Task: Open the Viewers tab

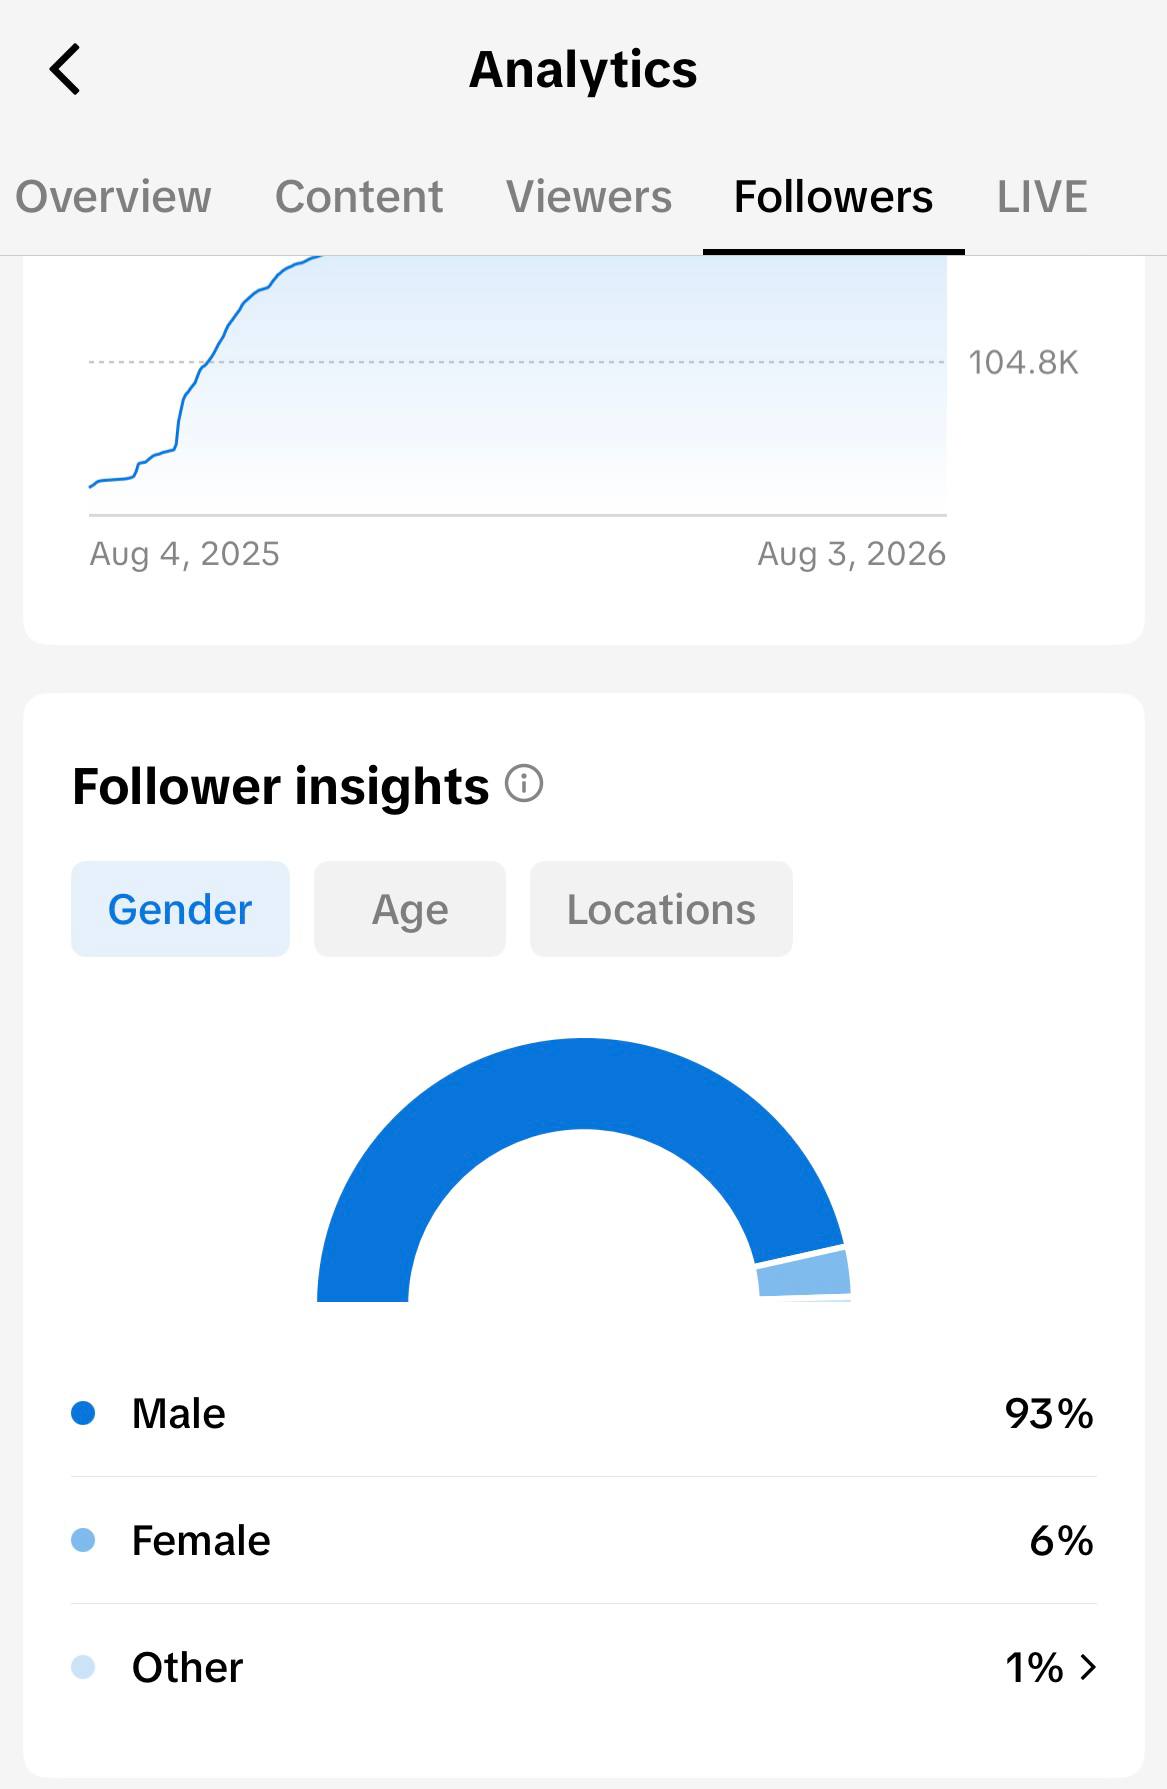Action: coord(589,197)
